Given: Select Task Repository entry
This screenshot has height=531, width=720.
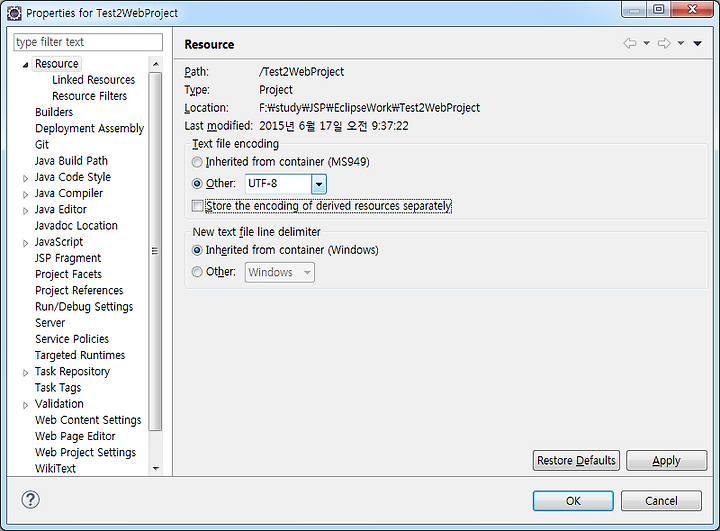Looking at the screenshot, I should [72, 371].
